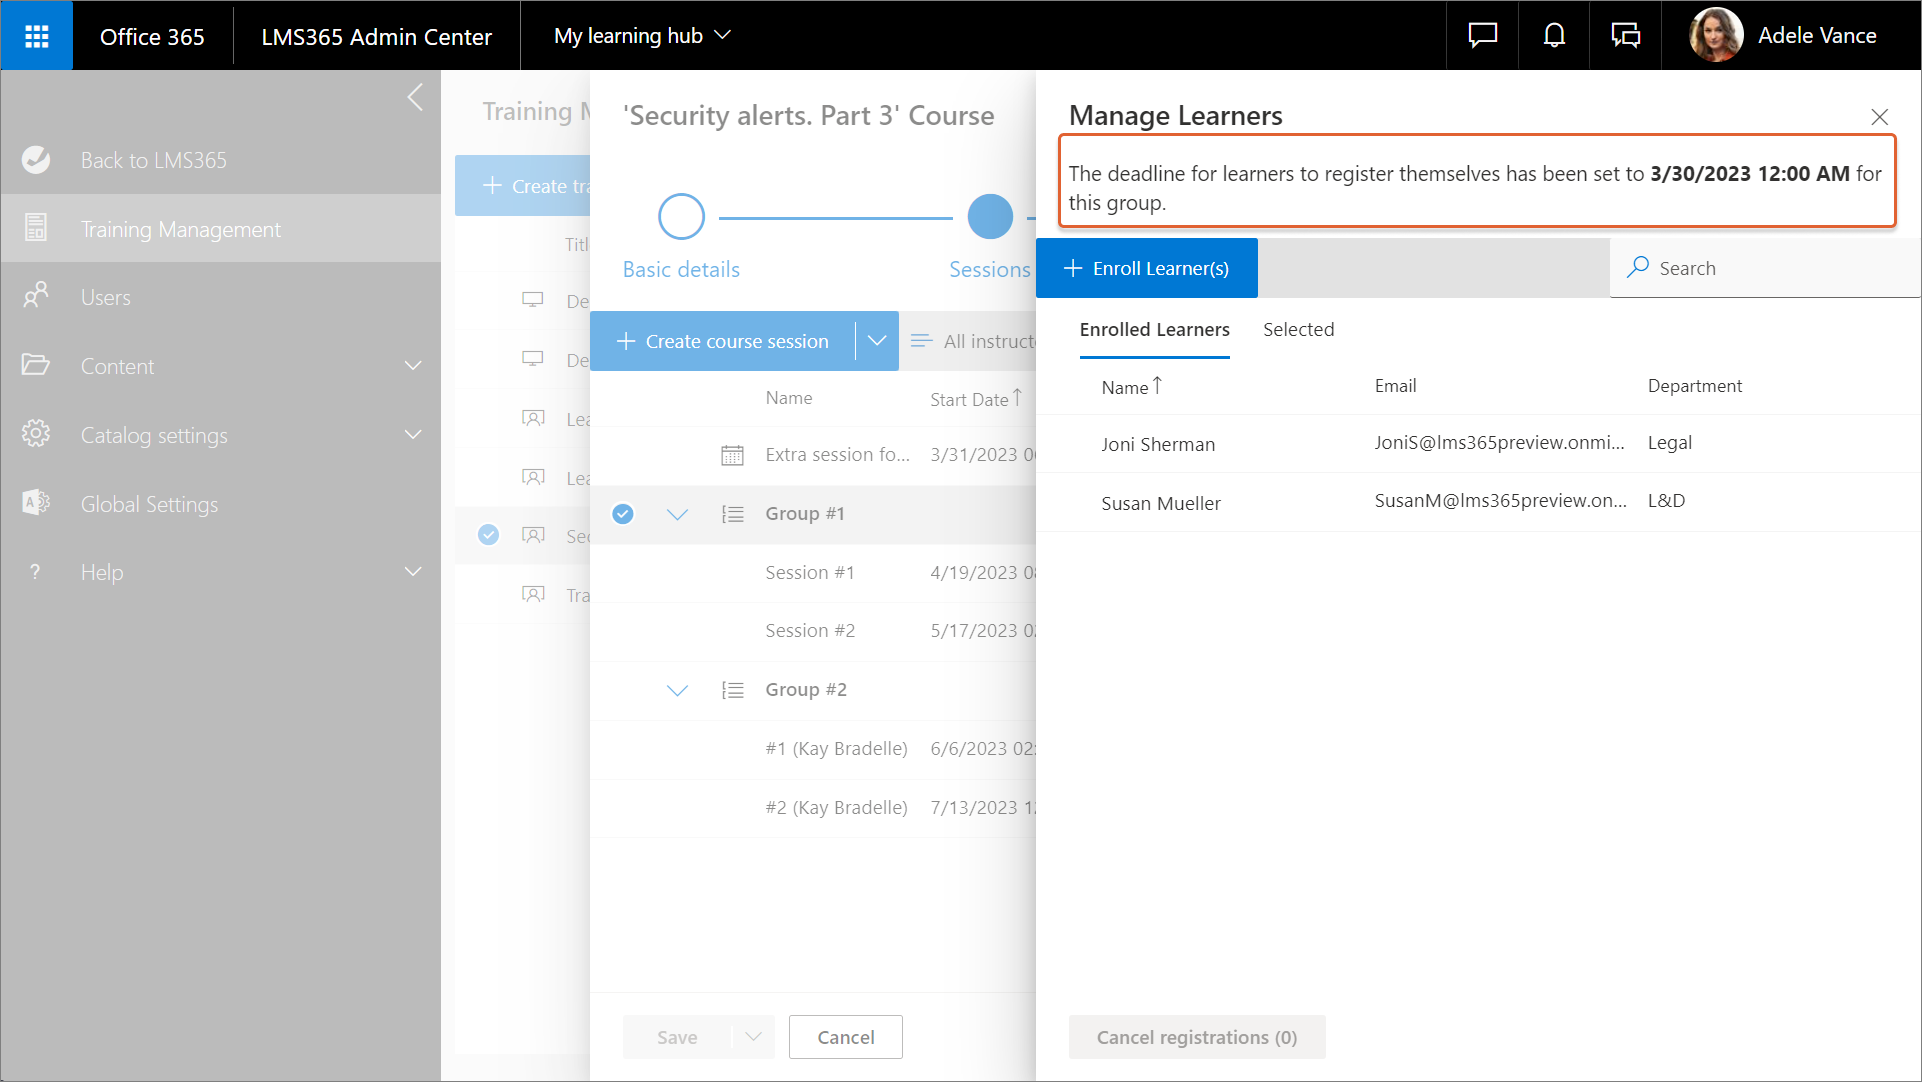Toggle checkbox of selected training row

(488, 535)
